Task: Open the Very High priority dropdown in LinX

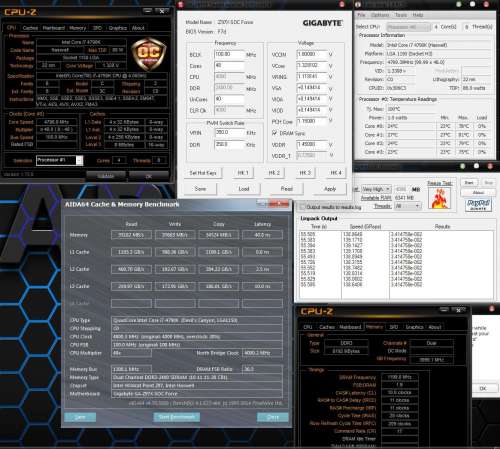Action: [x=376, y=189]
